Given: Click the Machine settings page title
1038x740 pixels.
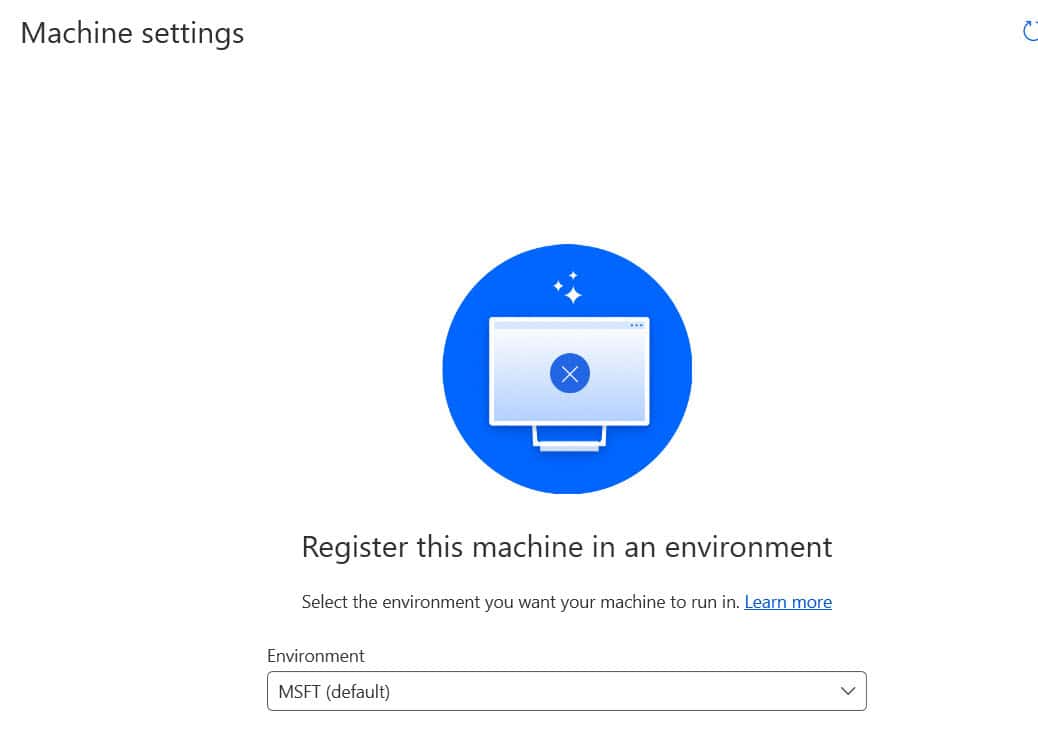Looking at the screenshot, I should 131,33.
